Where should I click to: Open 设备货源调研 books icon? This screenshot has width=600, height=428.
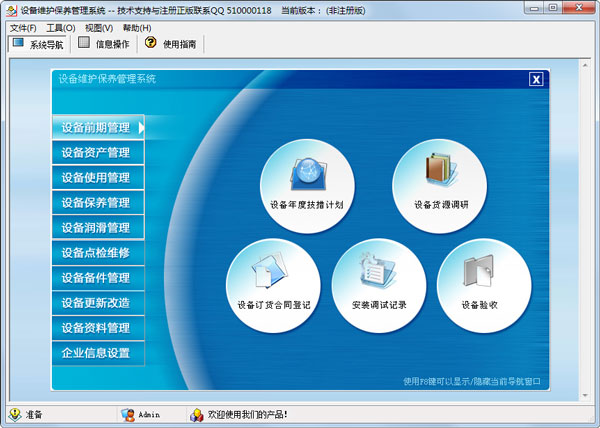441,169
